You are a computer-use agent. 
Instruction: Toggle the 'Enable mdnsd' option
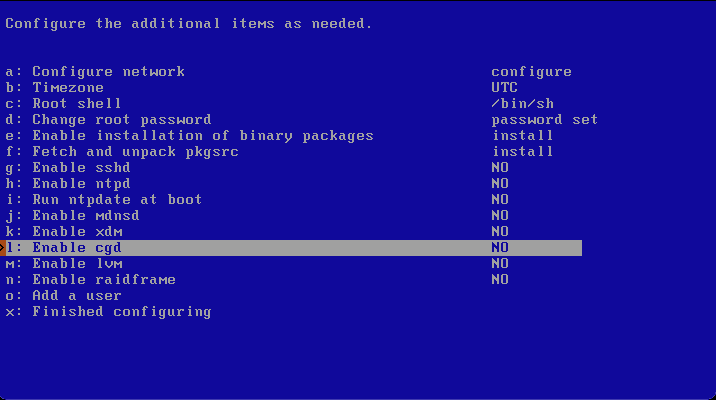(x=73, y=216)
